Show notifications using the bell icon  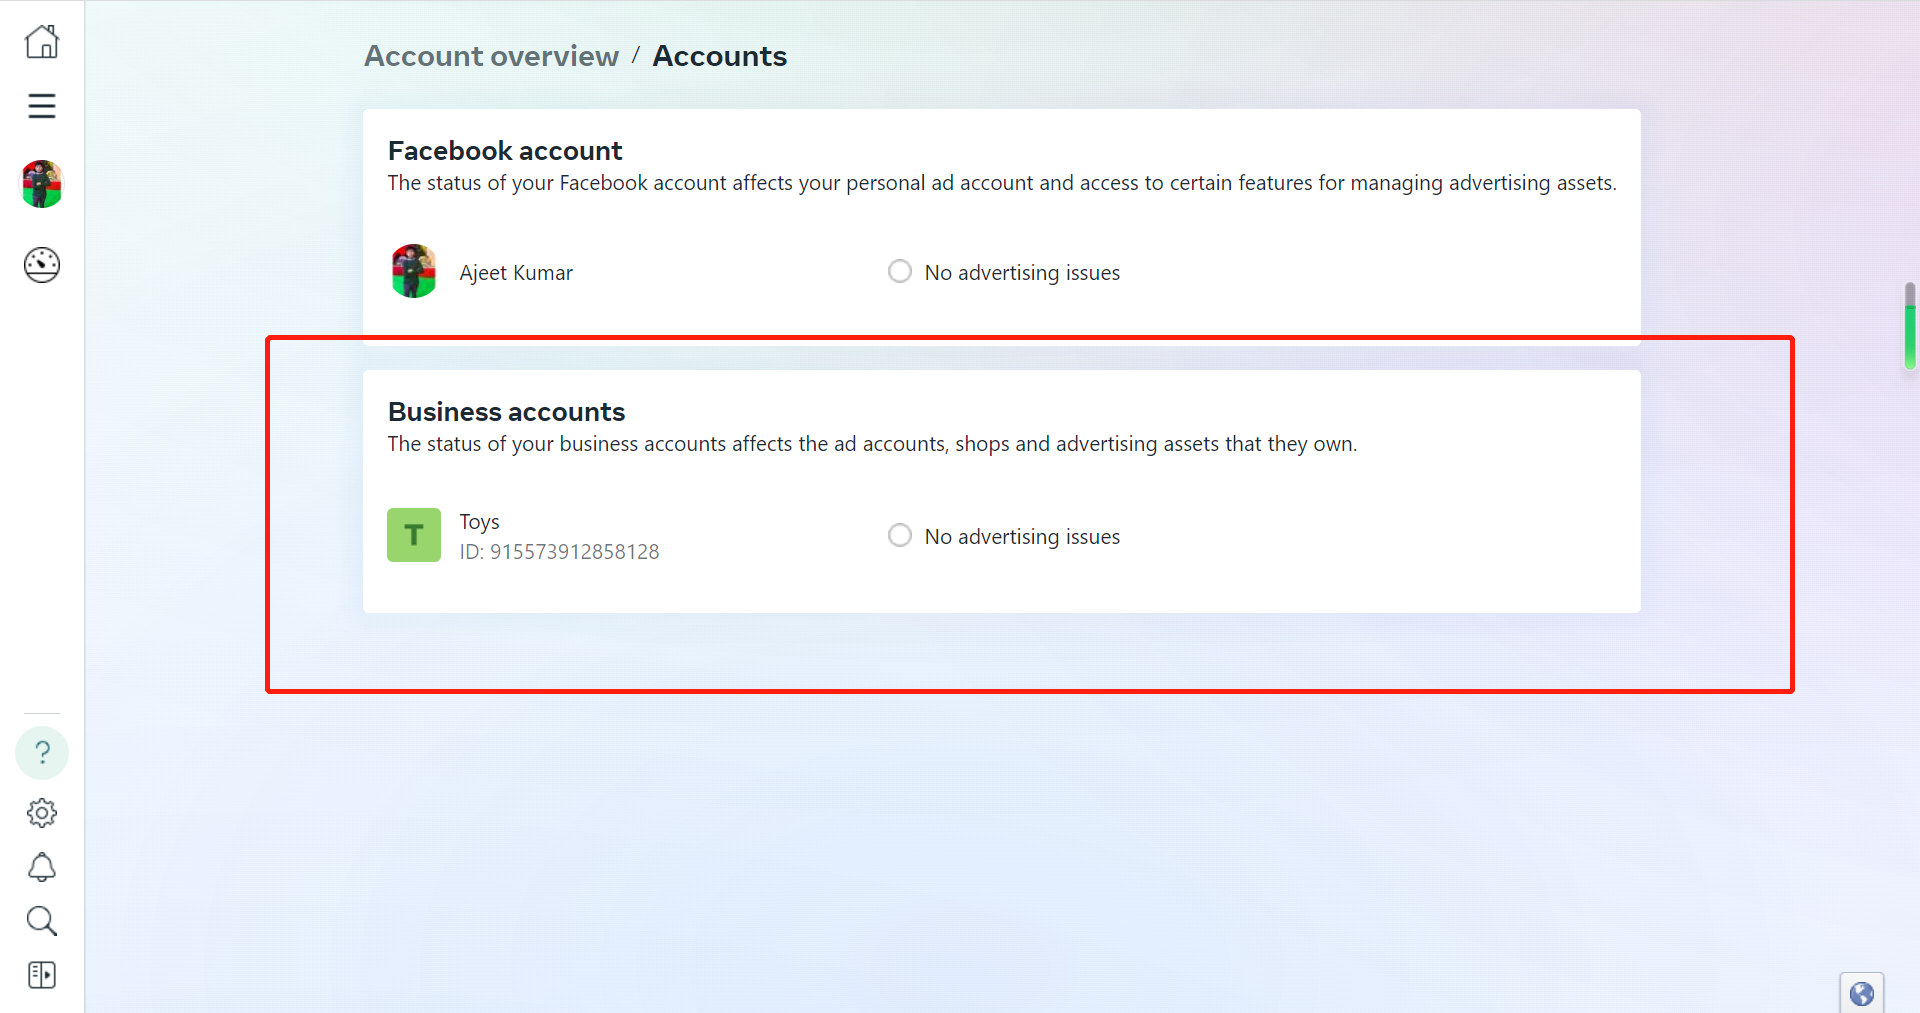[x=42, y=867]
